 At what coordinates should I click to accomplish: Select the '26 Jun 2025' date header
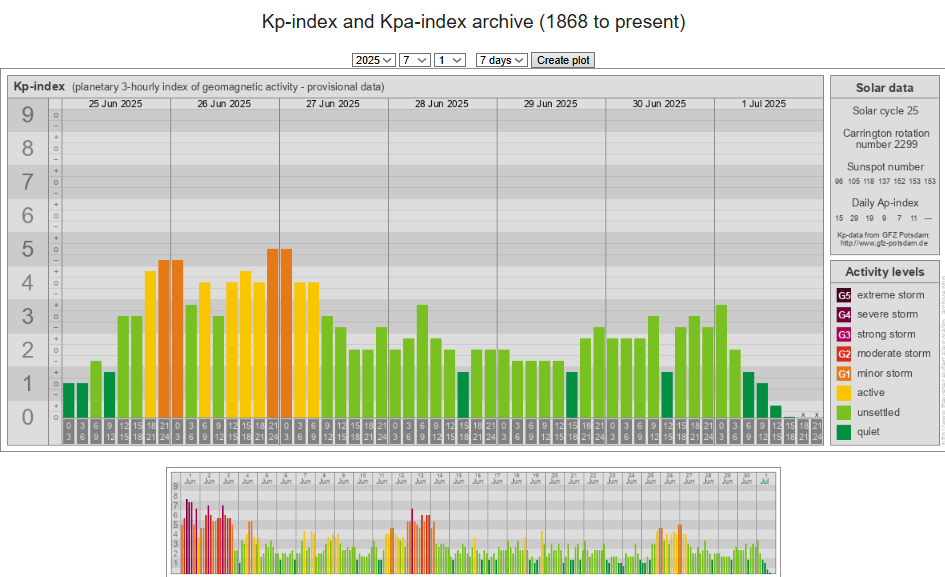click(x=224, y=104)
